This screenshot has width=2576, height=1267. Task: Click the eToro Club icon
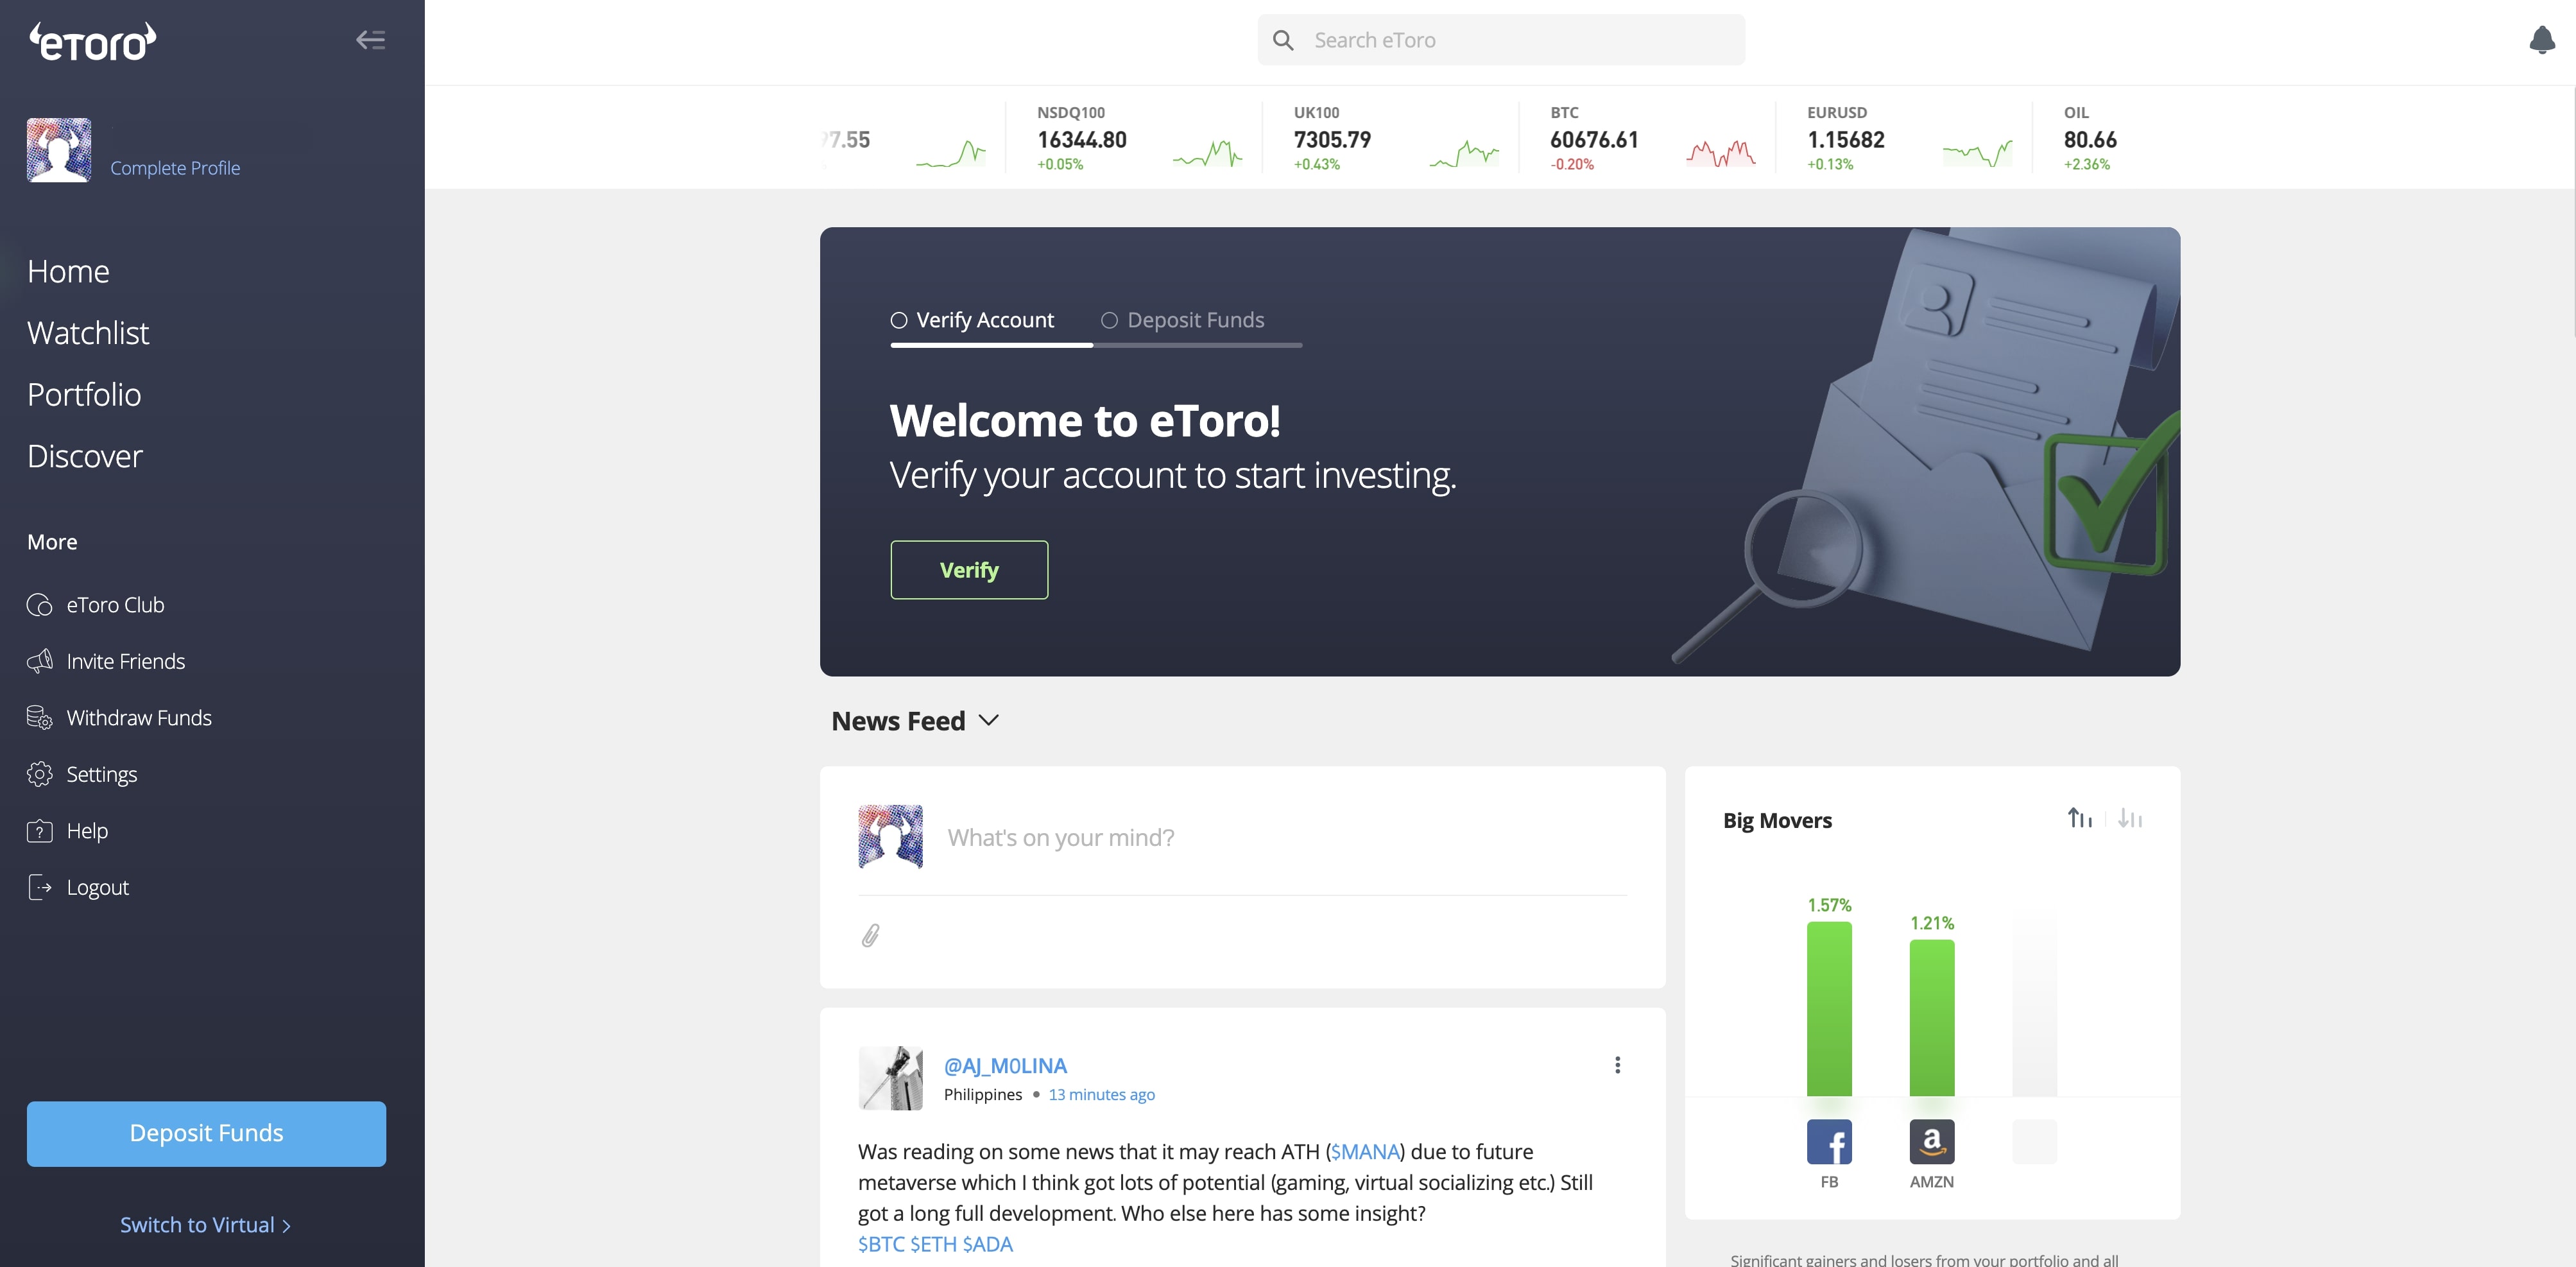40,605
